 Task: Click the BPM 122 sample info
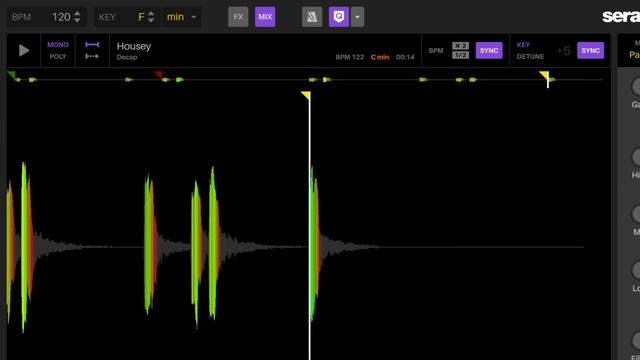click(349, 57)
